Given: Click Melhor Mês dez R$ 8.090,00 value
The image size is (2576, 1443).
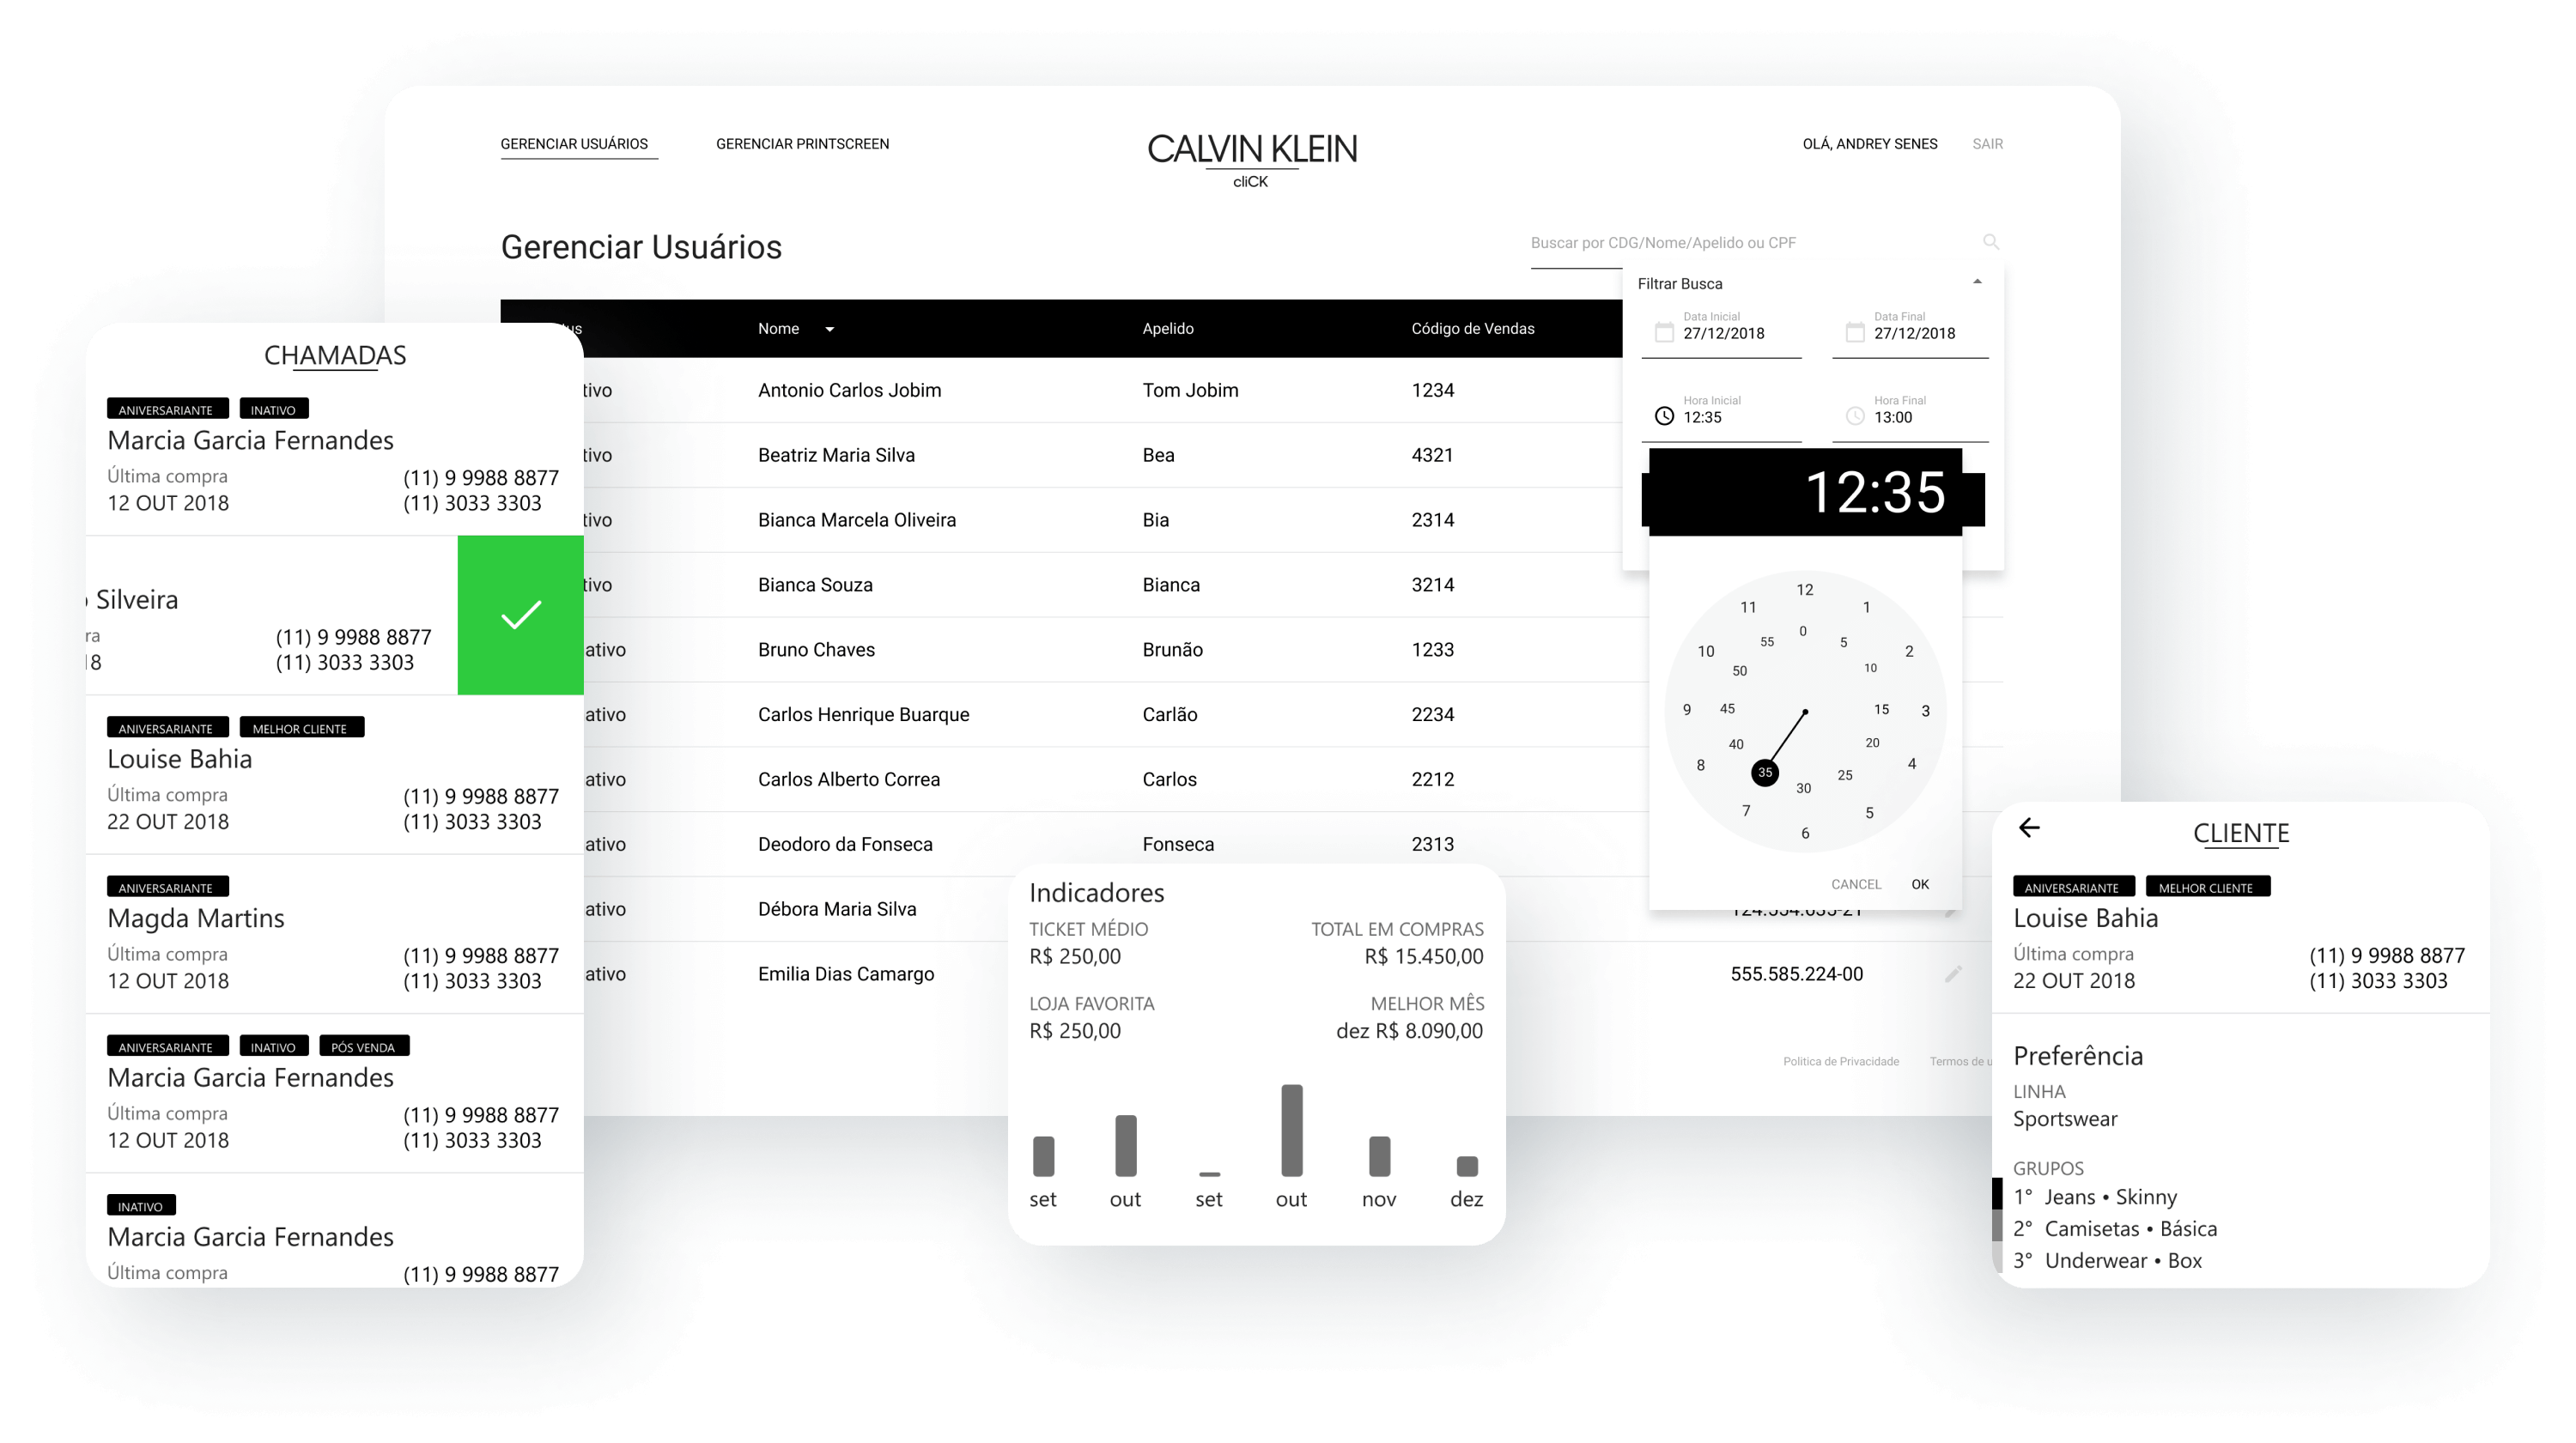Looking at the screenshot, I should (x=1409, y=1031).
